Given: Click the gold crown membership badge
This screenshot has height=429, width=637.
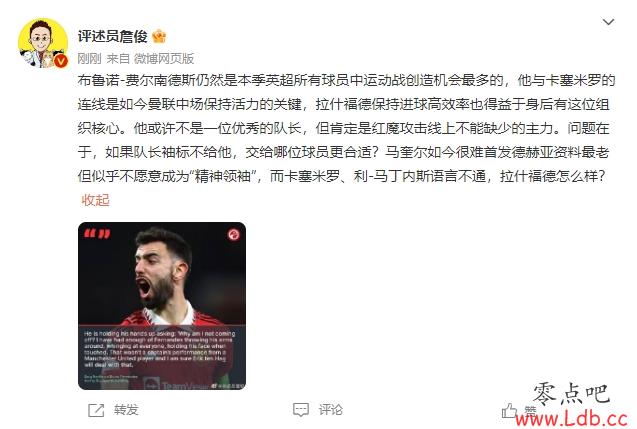Looking at the screenshot, I should [x=159, y=37].
